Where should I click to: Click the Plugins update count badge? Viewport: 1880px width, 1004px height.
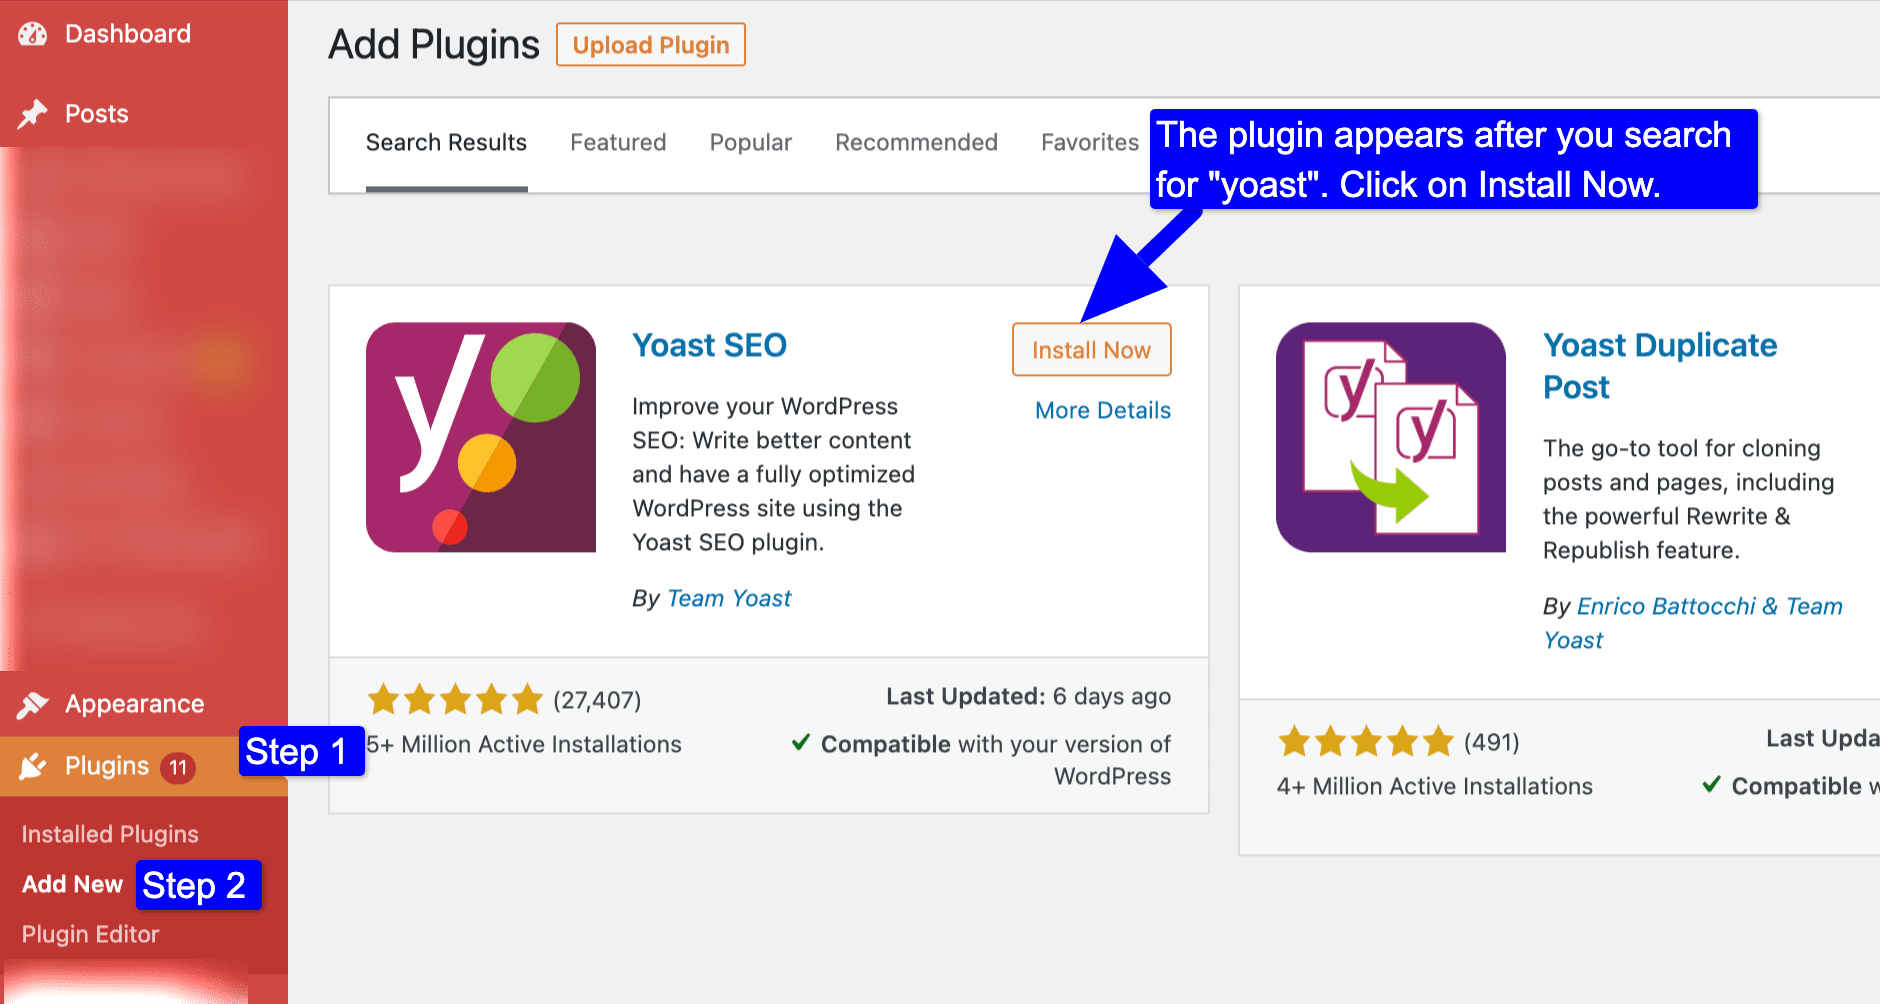point(178,768)
